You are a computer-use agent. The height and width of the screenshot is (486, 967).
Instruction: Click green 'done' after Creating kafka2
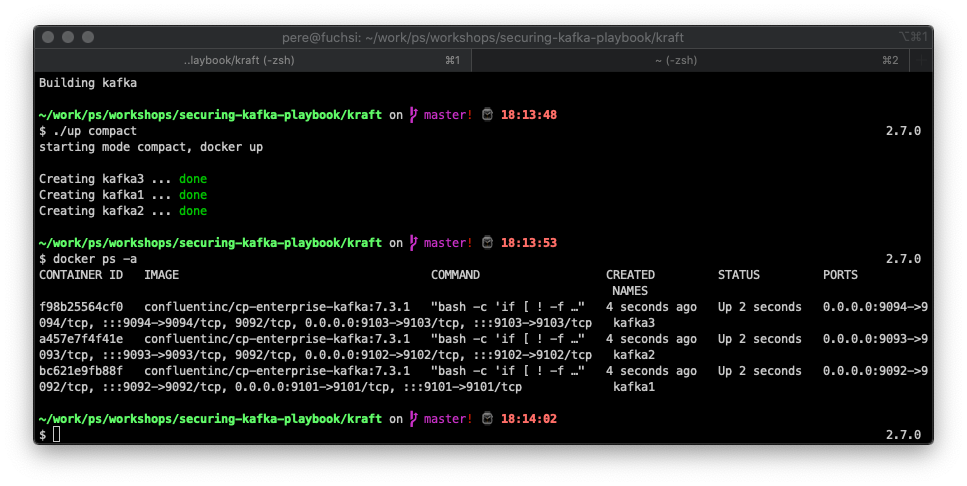[193, 211]
